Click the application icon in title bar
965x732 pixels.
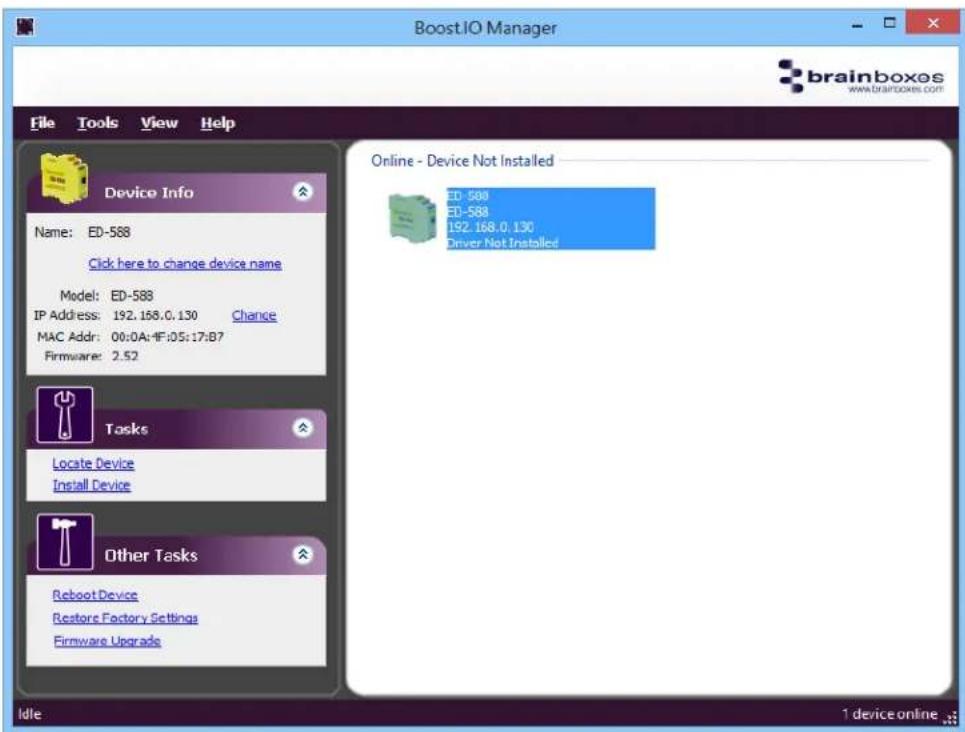[25, 27]
